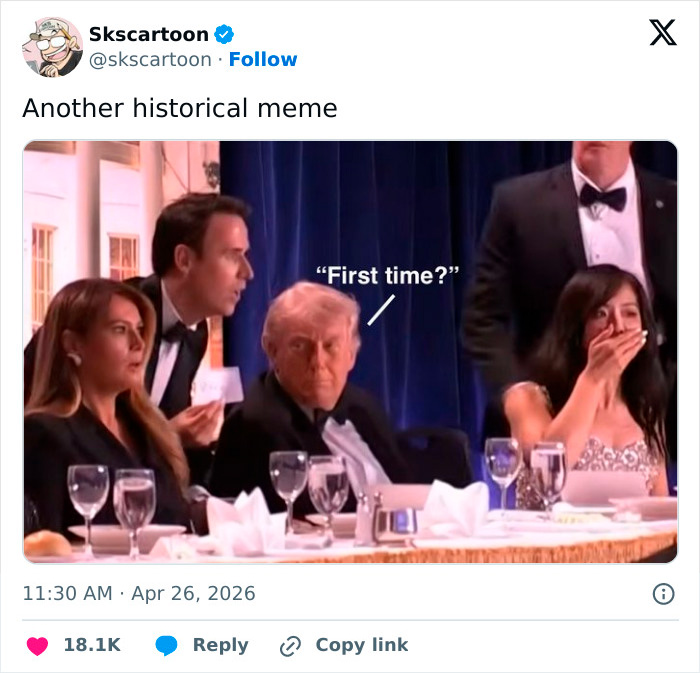Click the 18.1K likes count
The image size is (700, 673).
(92, 646)
